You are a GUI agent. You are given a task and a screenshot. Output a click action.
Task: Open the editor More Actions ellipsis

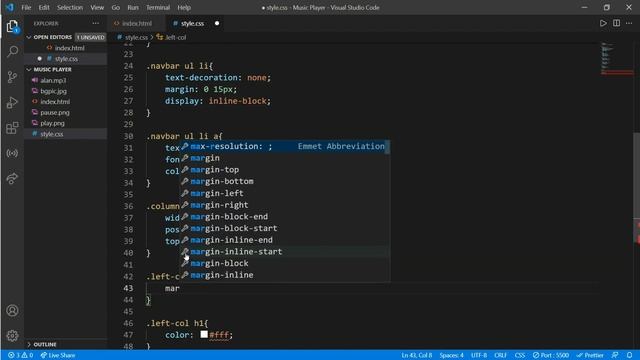(629, 23)
